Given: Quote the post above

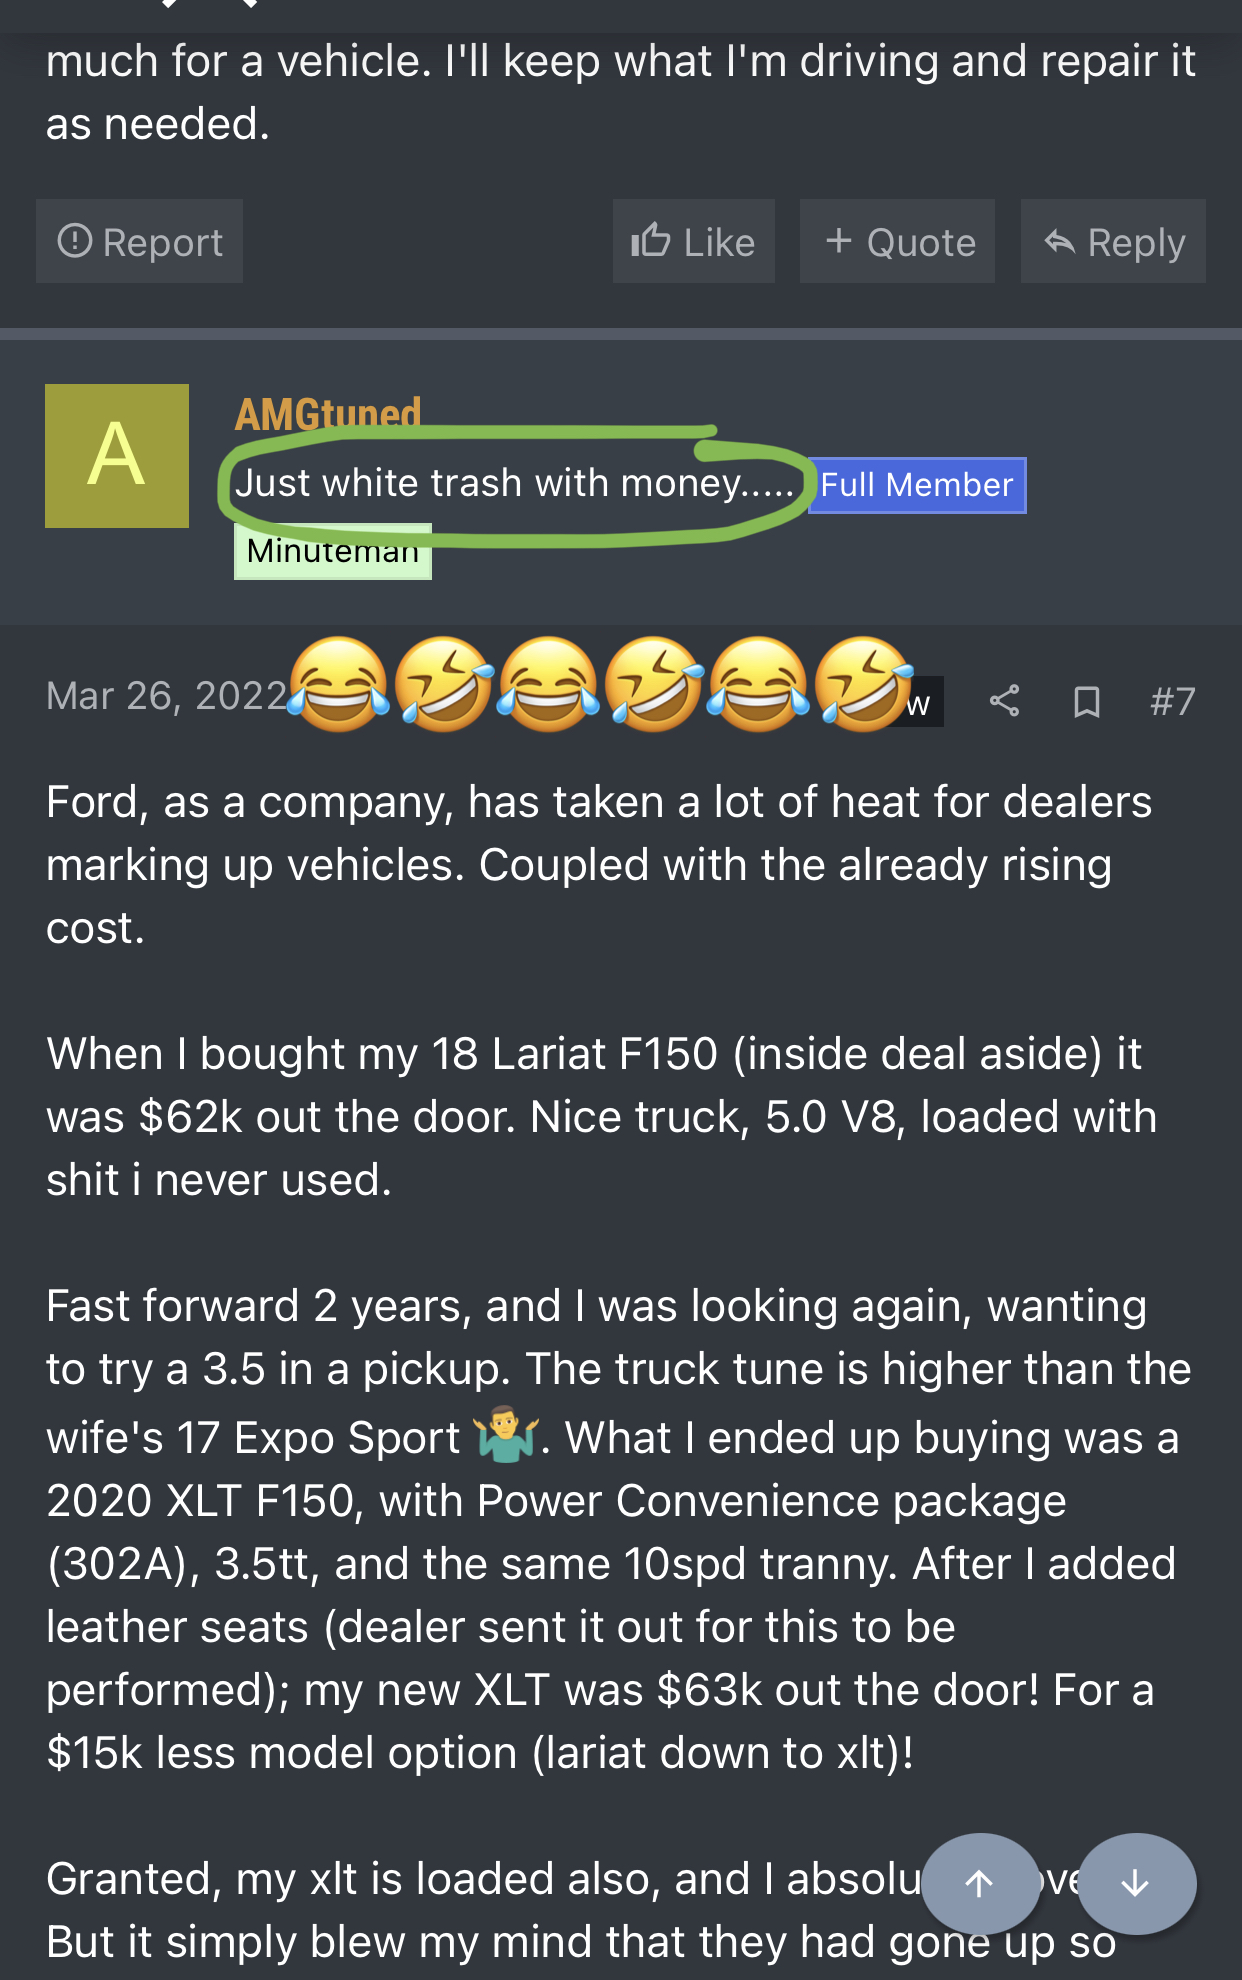Looking at the screenshot, I should click(897, 242).
